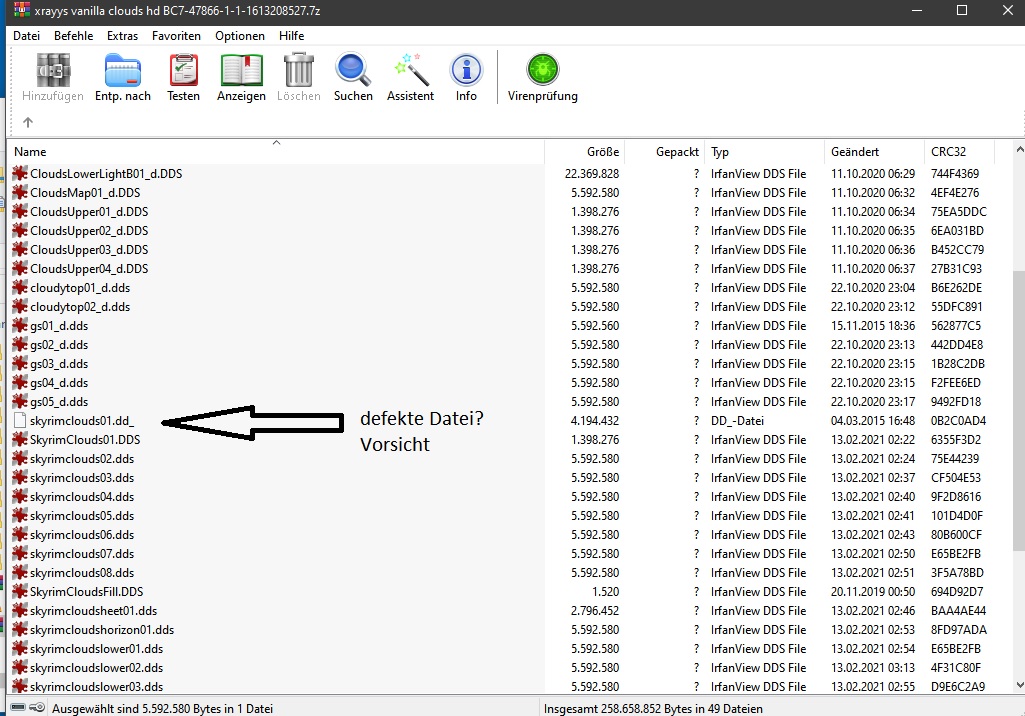Go up one folder level arrow

[x=28, y=122]
